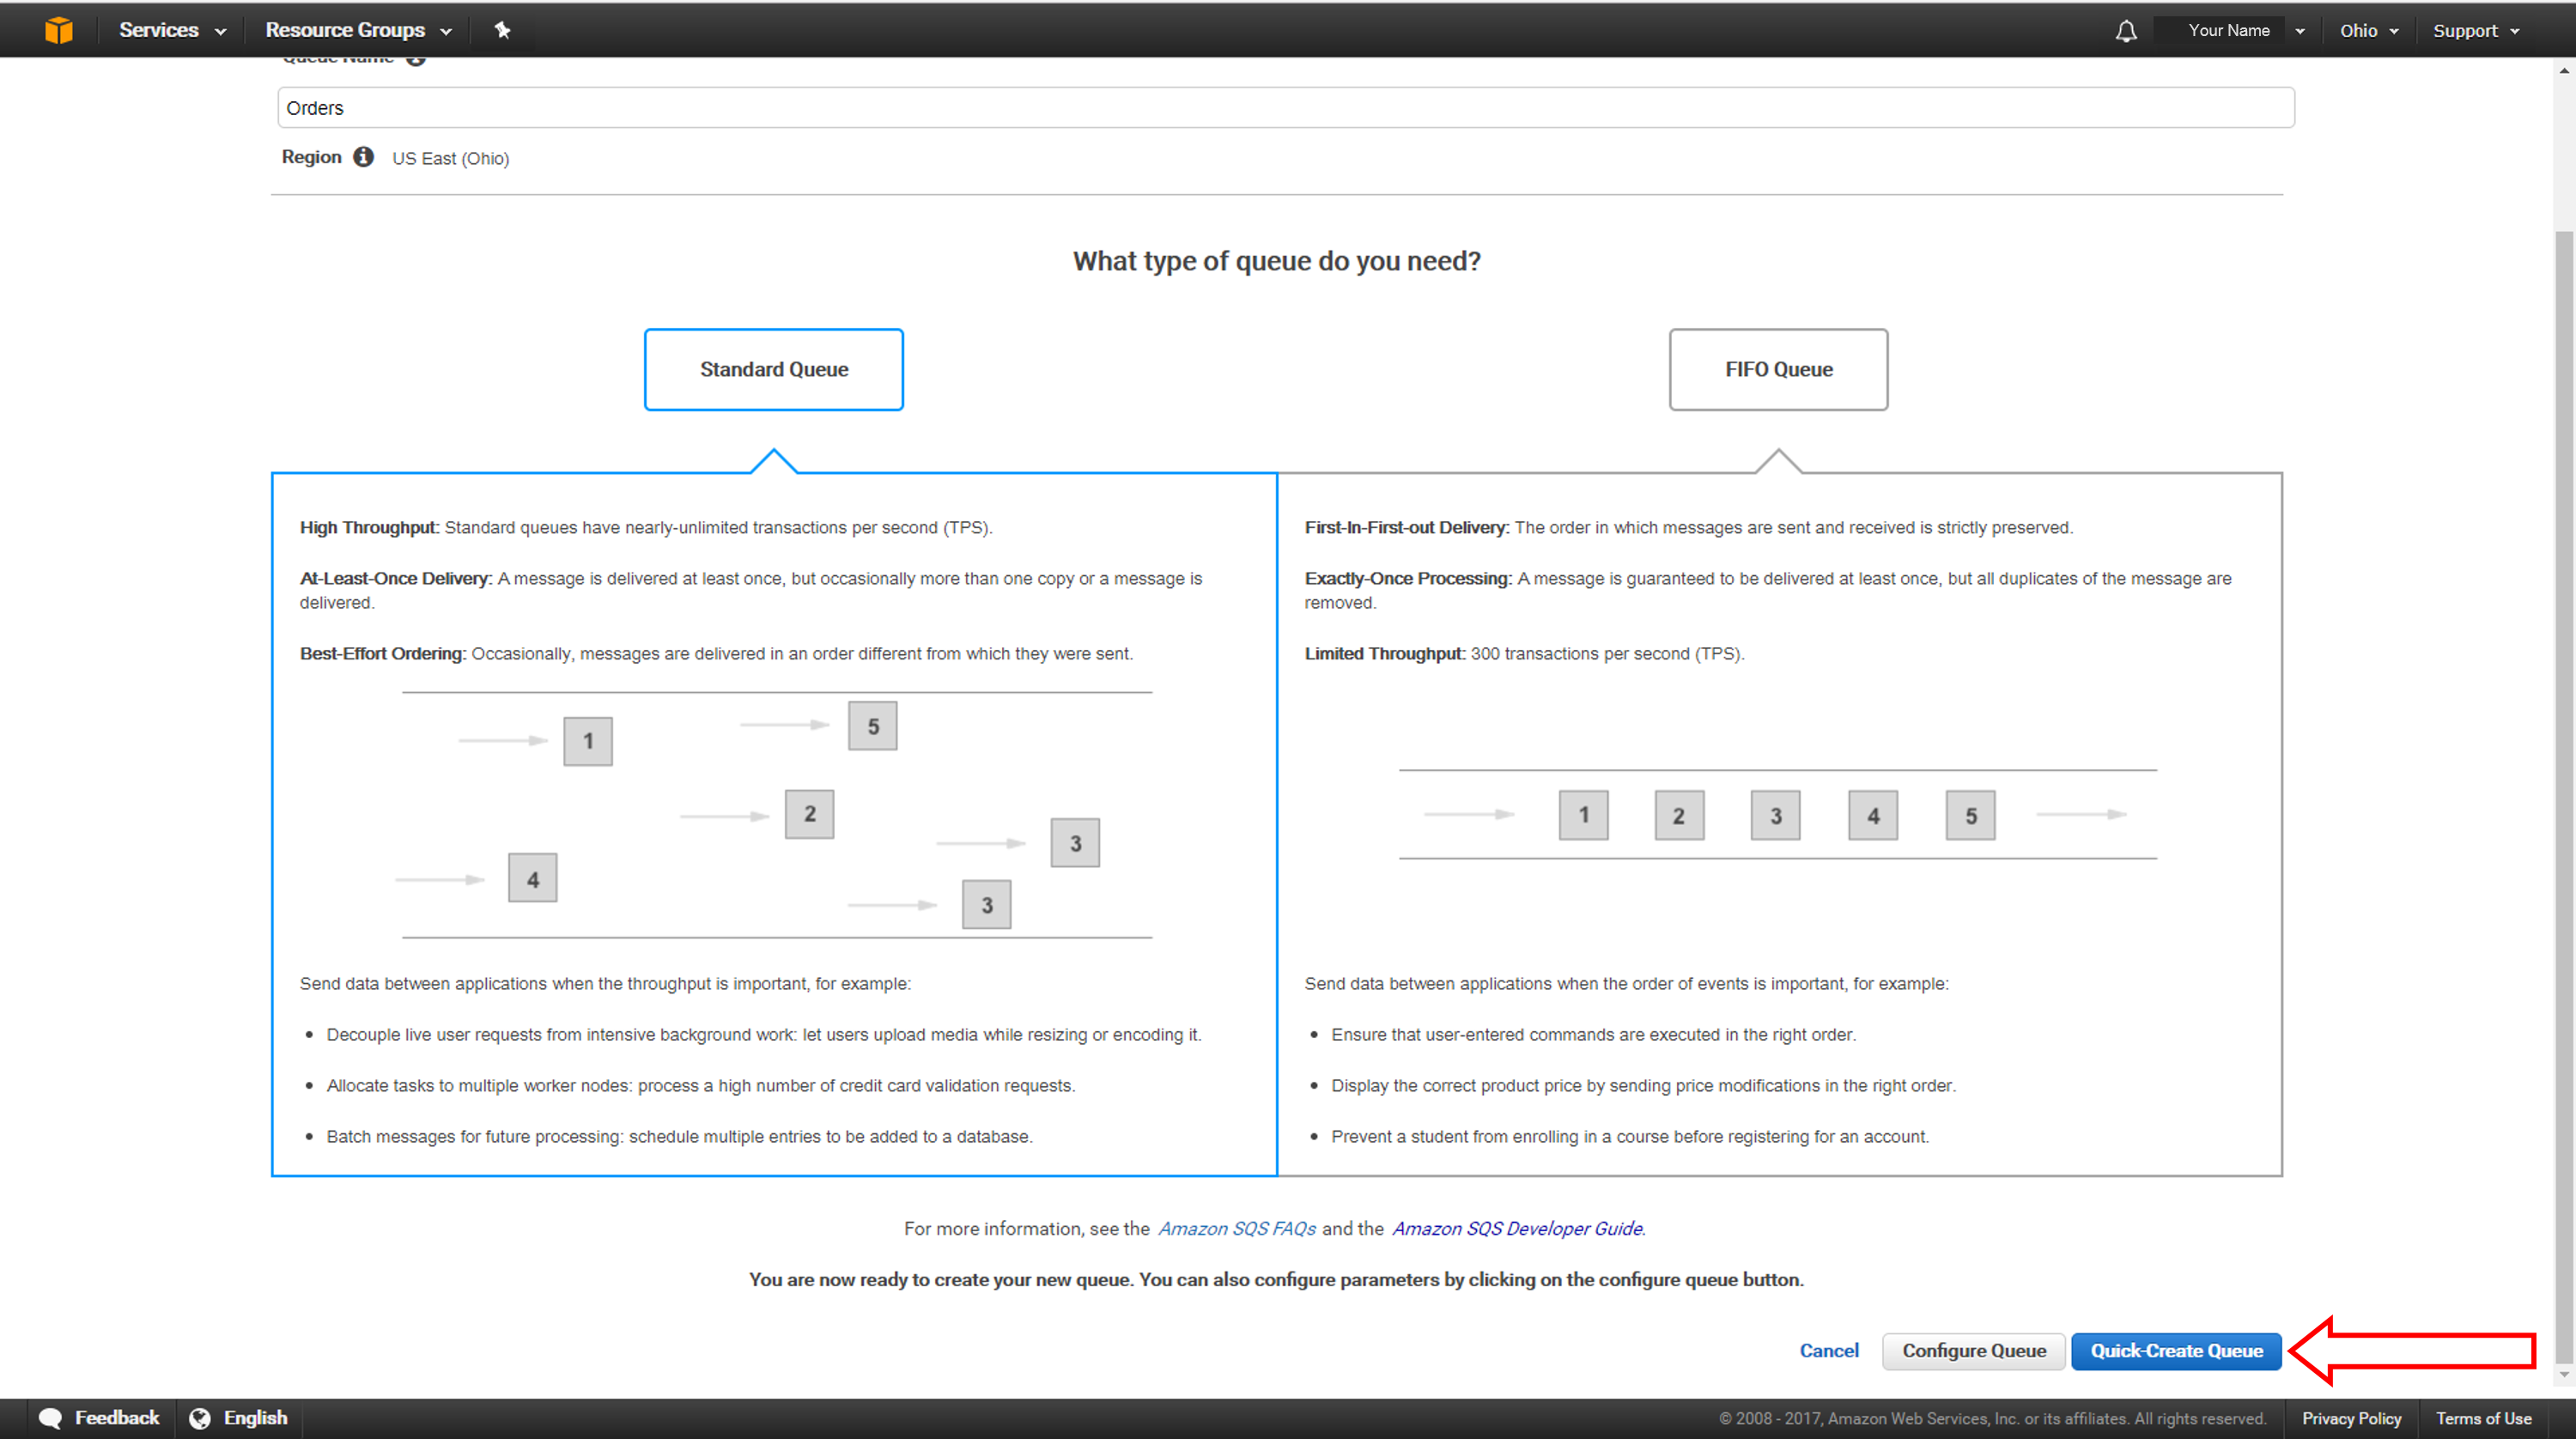Expand the Resource Groups menu
Screen dimensions: 2576x1439
pos(354,30)
